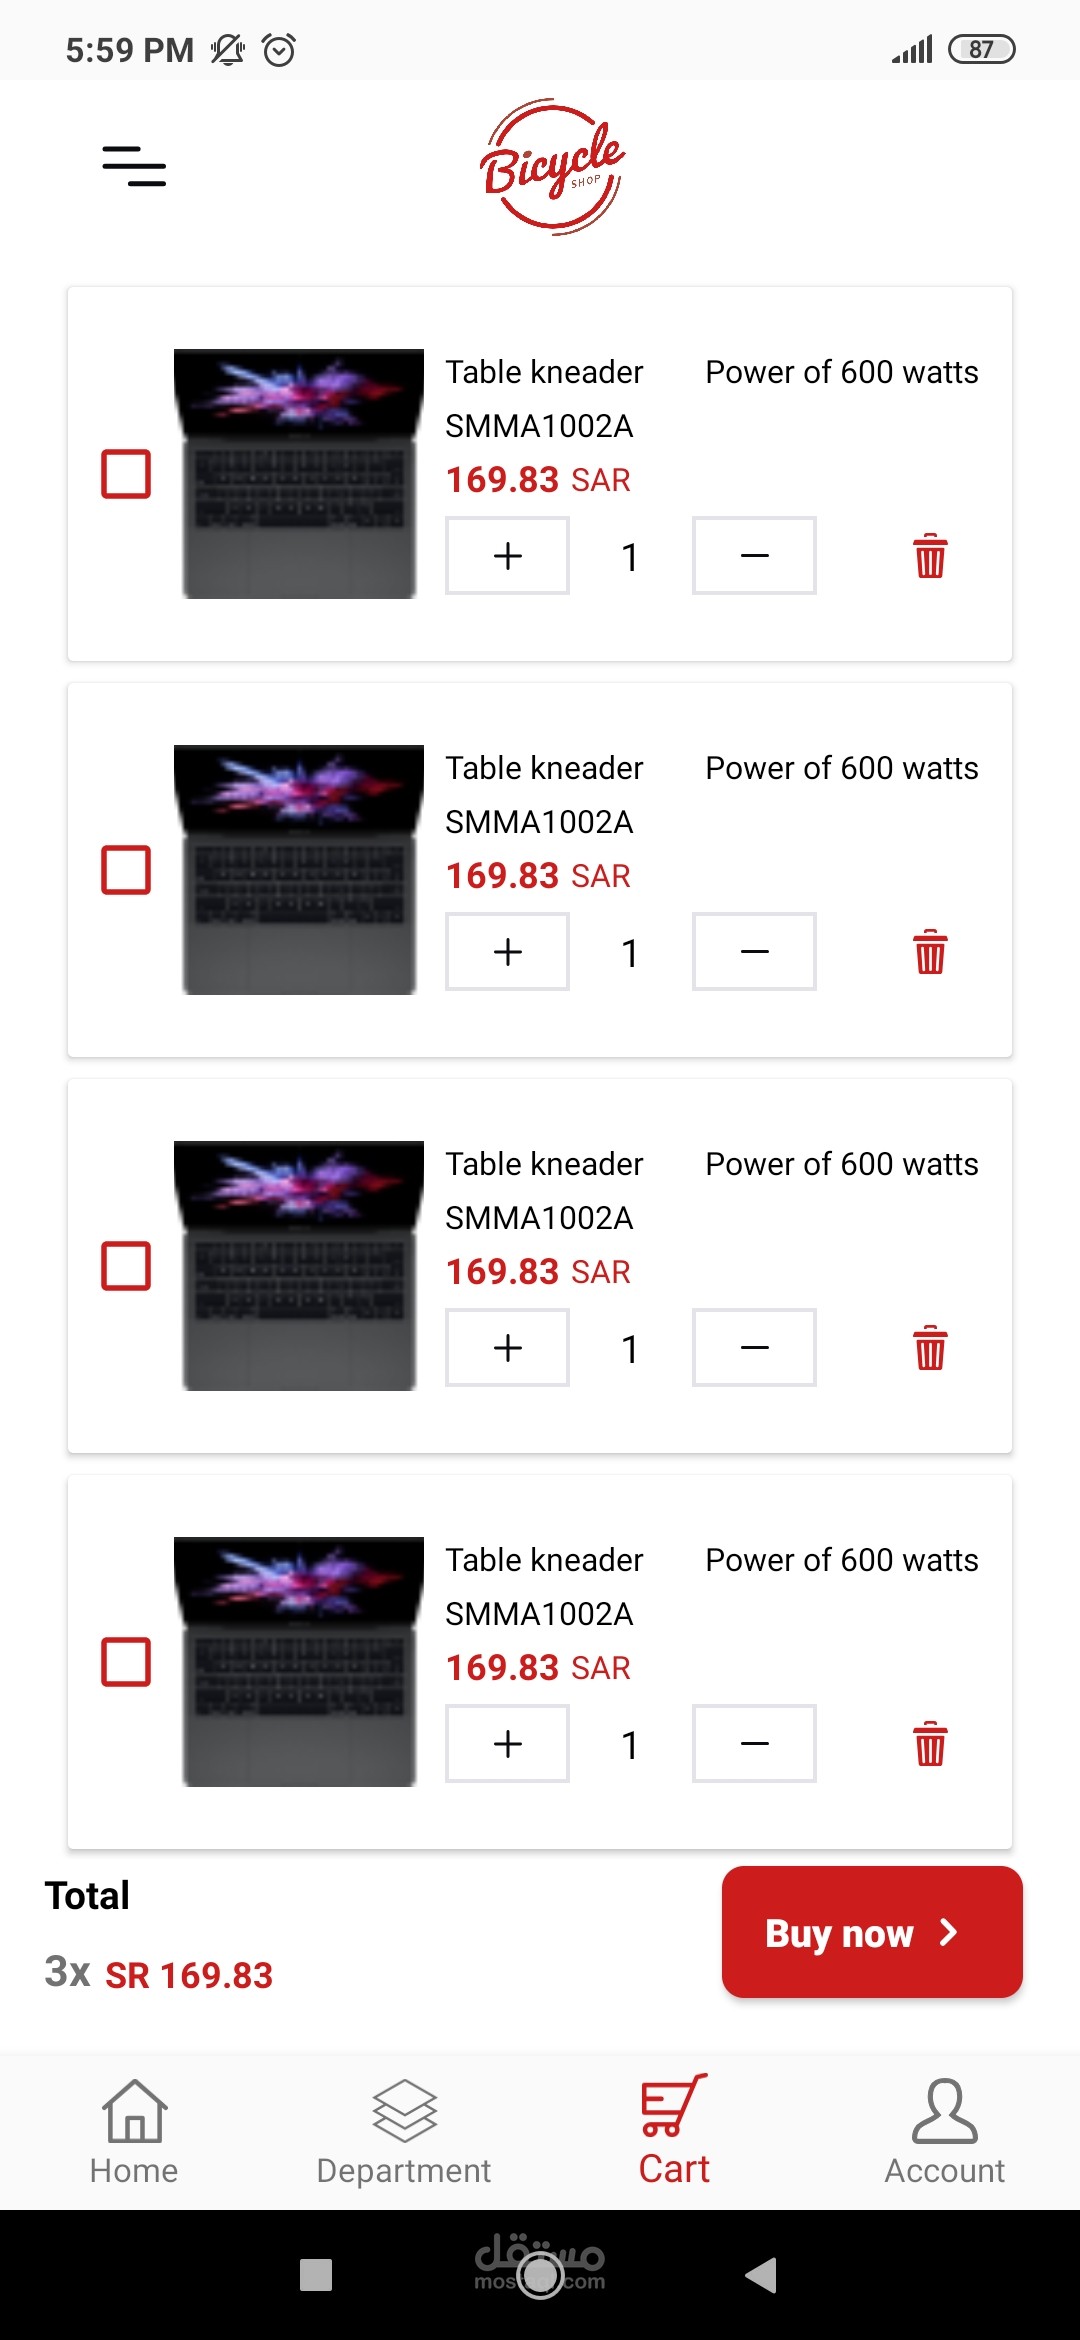Open the third item's laptop thumbnail
The height and width of the screenshot is (2340, 1080).
[299, 1266]
